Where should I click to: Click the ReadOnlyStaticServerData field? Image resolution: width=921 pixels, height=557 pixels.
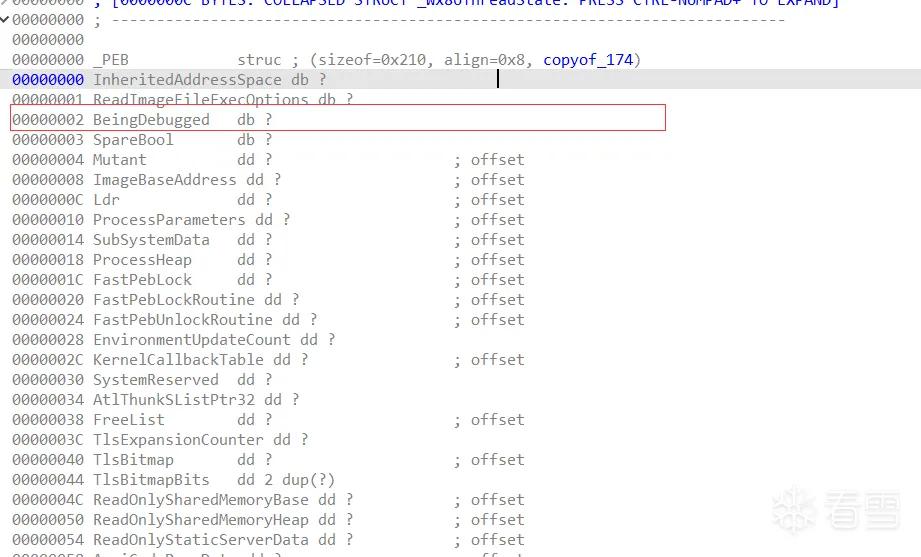point(201,539)
